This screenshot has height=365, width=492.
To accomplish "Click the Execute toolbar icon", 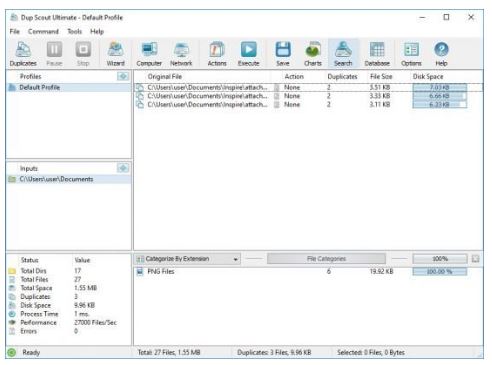I will pos(249,53).
